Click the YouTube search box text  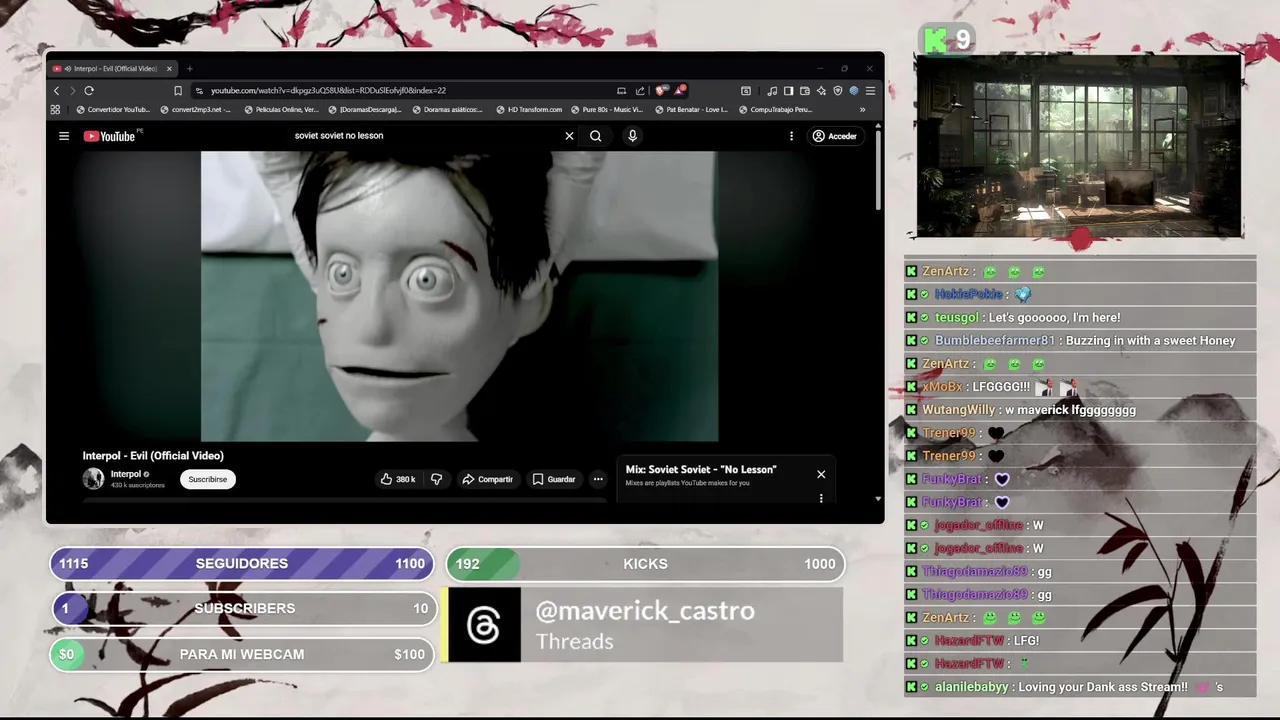pos(339,136)
